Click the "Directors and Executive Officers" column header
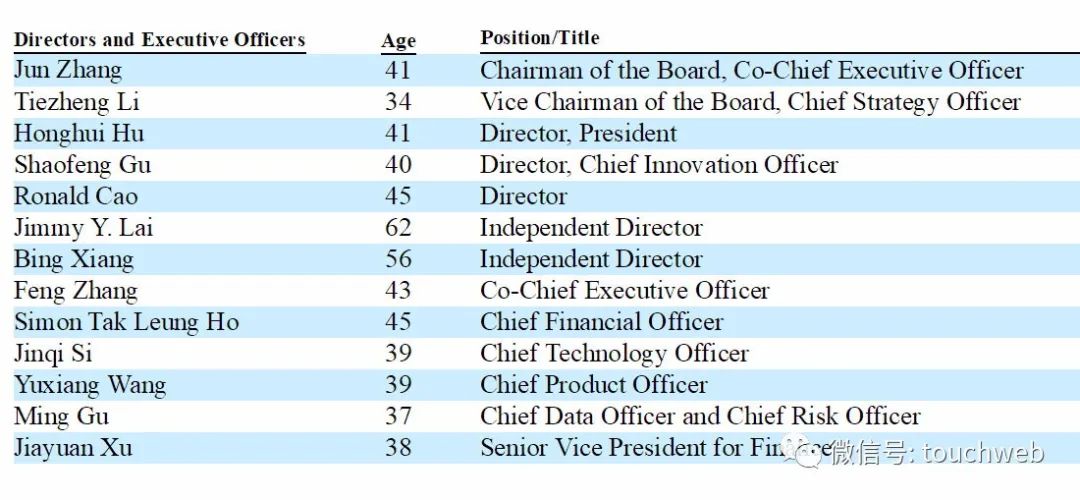Screen dimensions: 1080x500 (159, 40)
